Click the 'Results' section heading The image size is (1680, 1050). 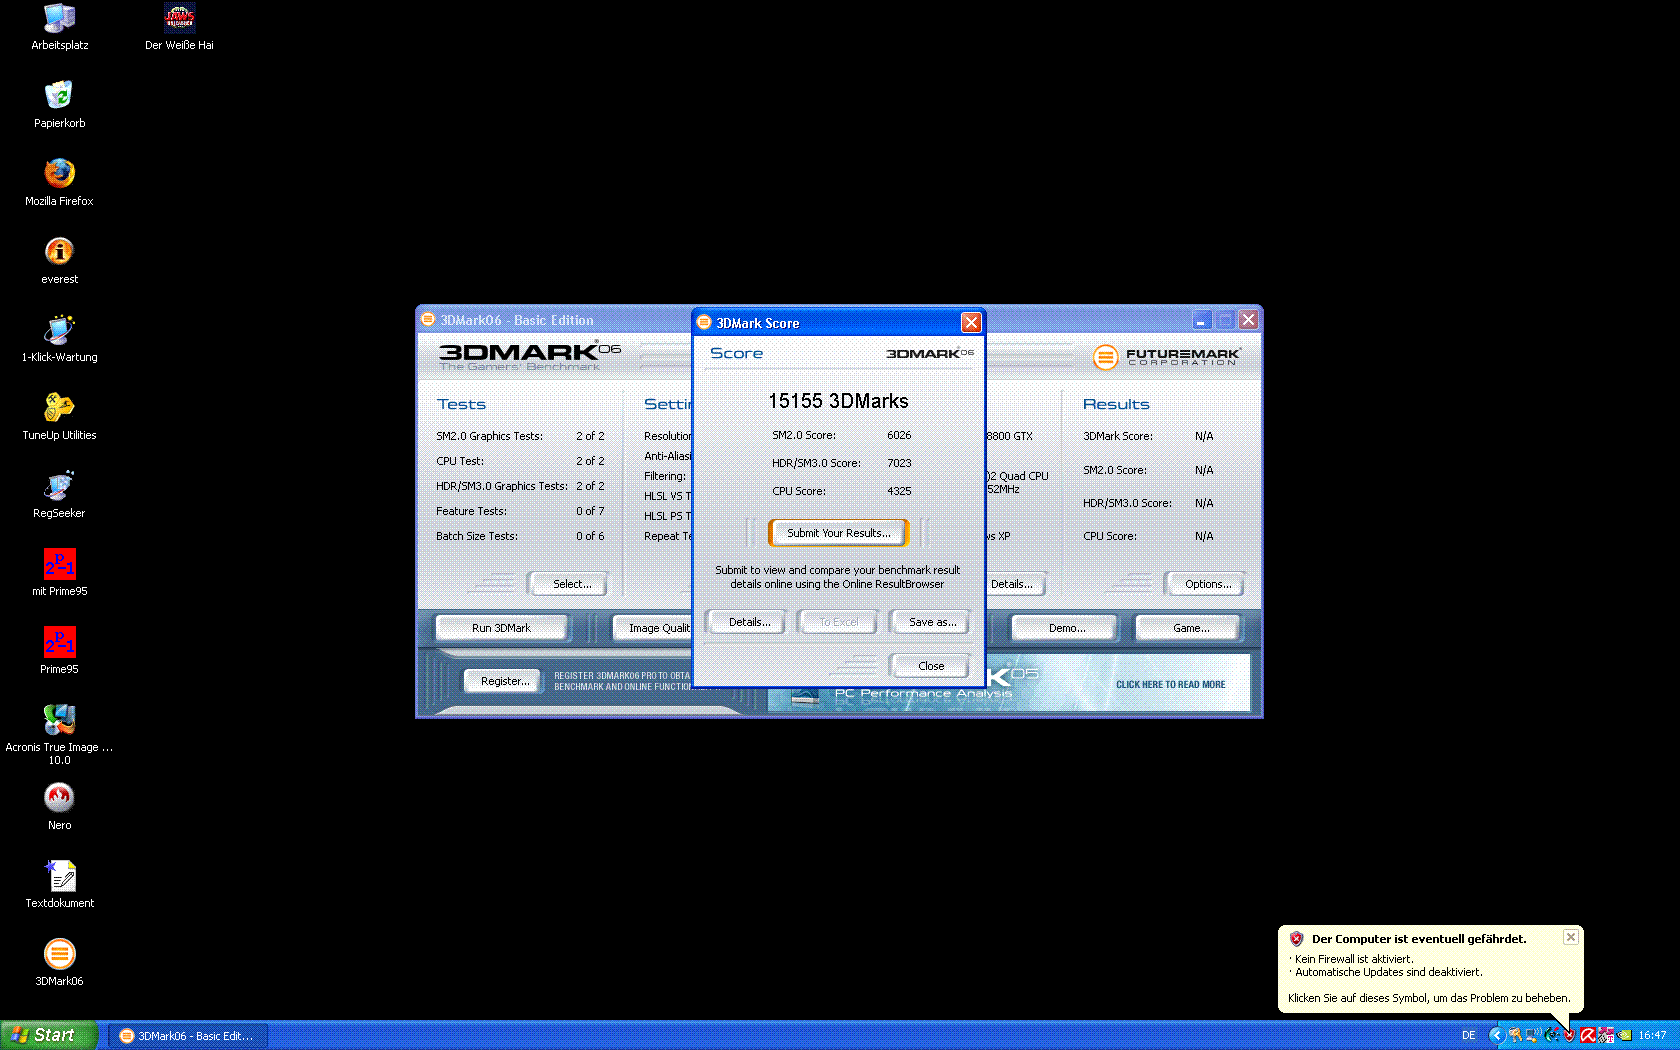tap(1116, 404)
